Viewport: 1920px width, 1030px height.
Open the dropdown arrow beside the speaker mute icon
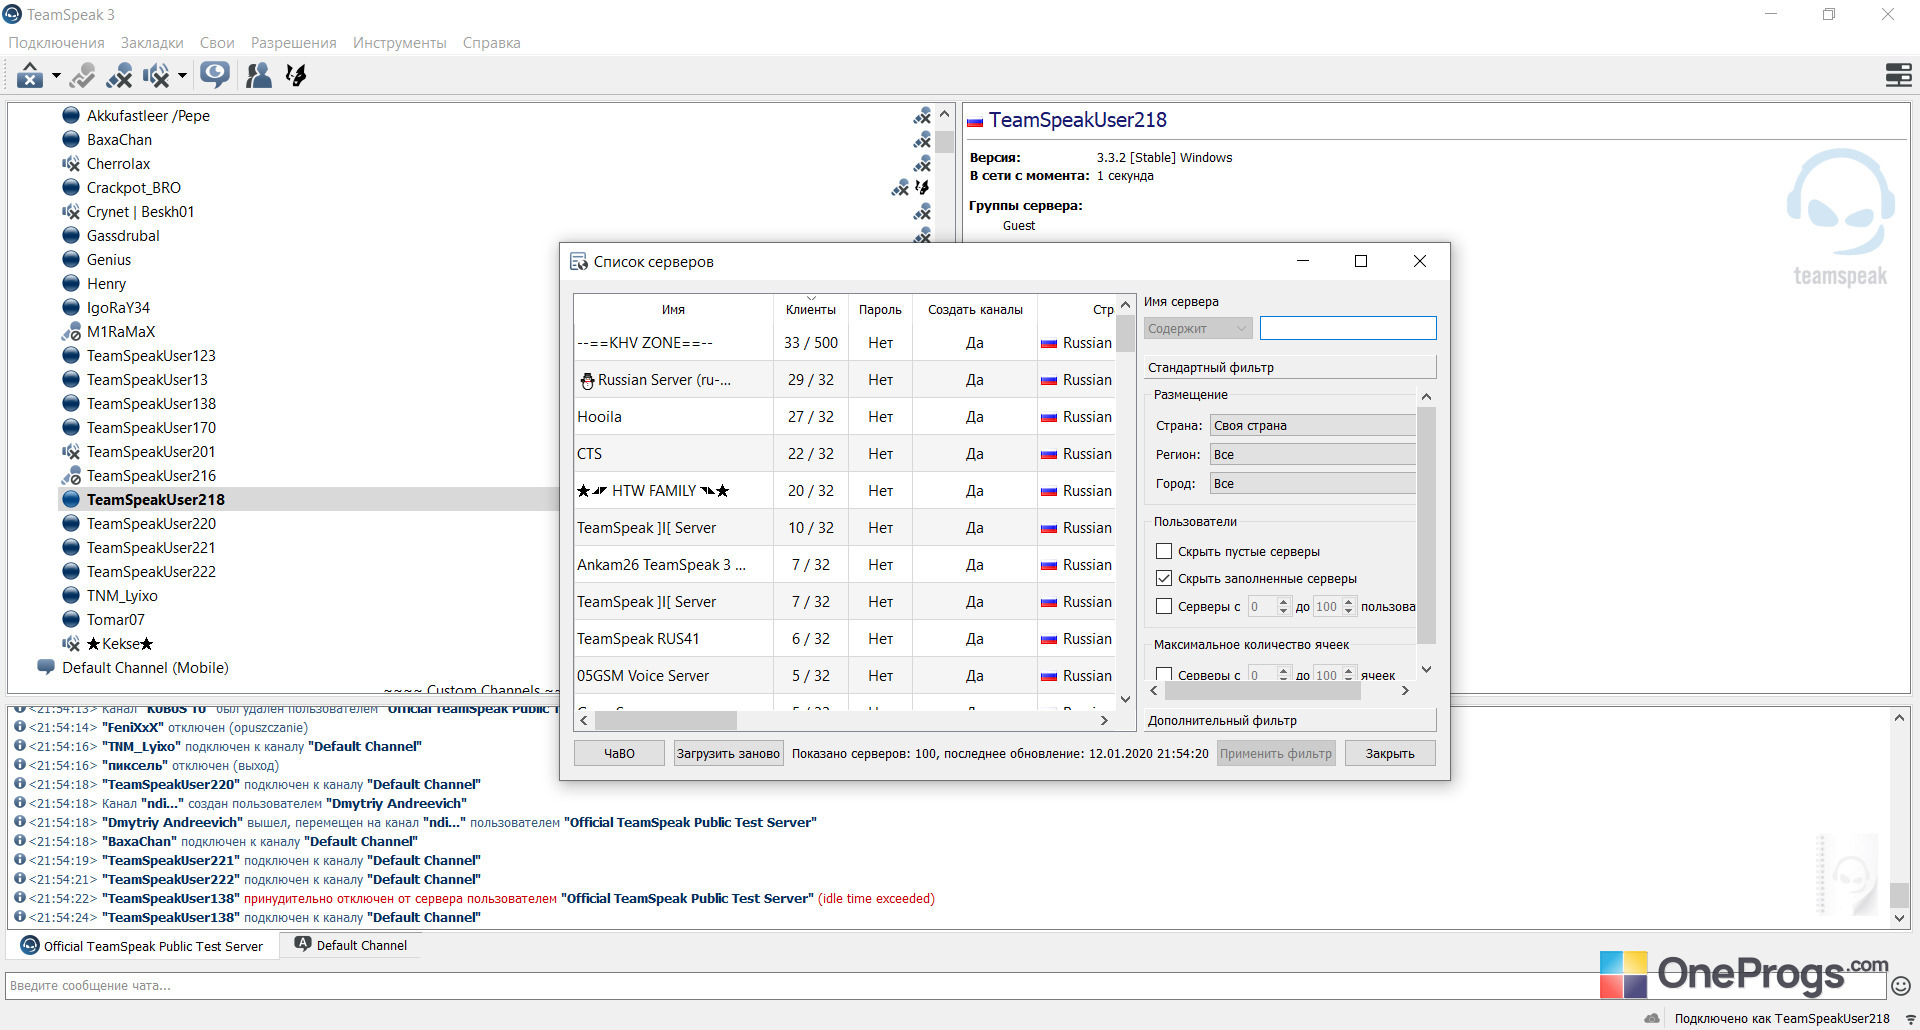tap(182, 75)
